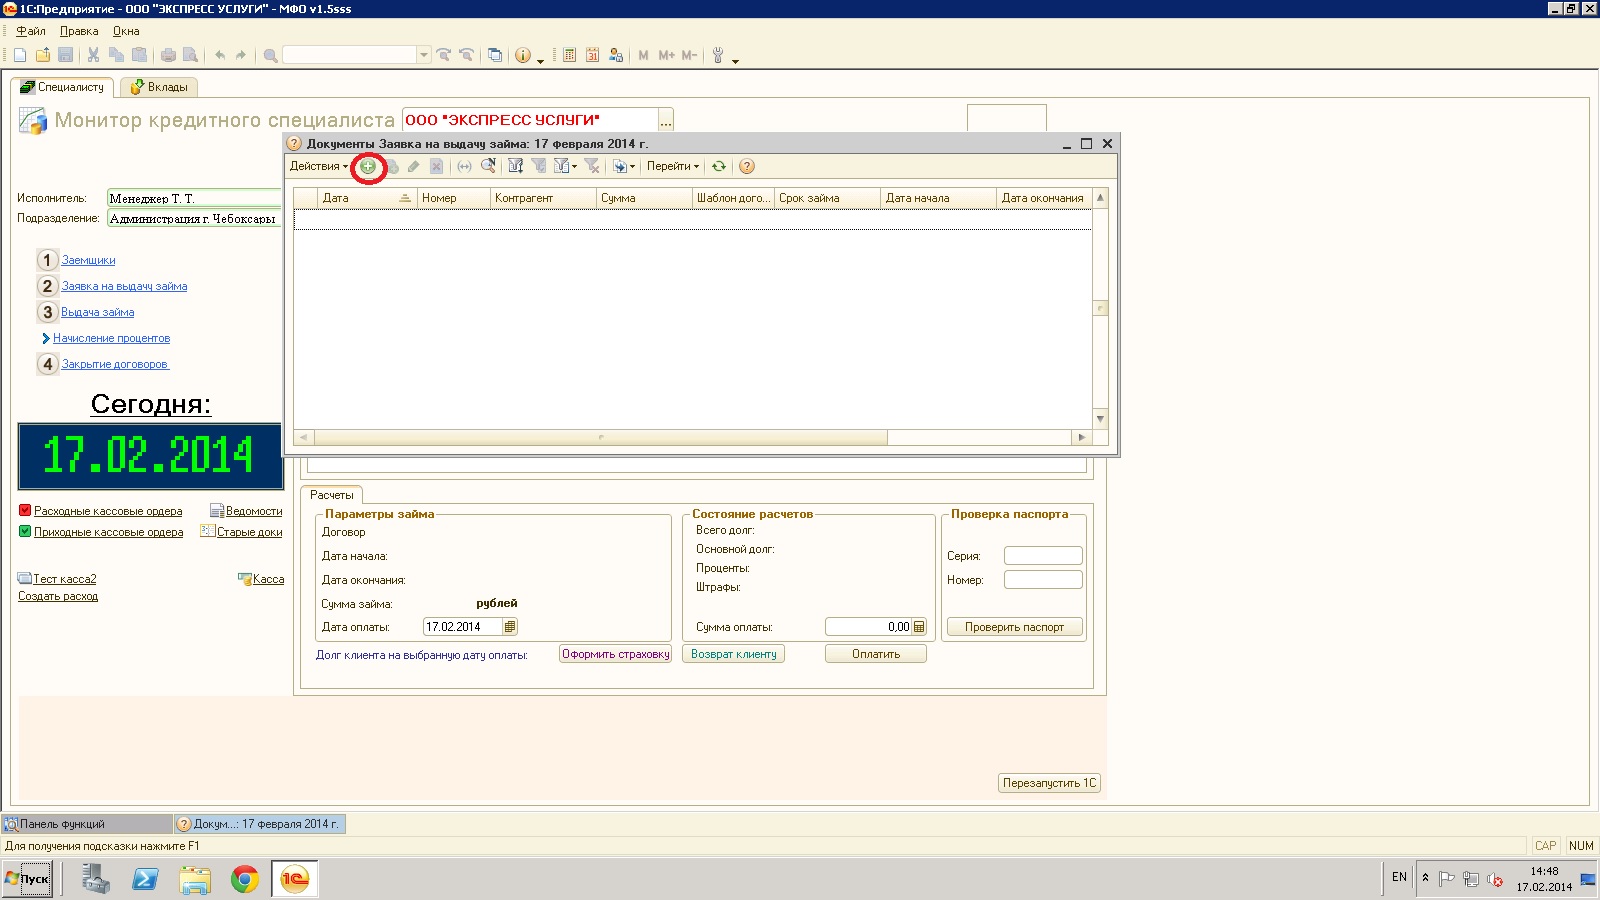Click the 1C icon in taskbar
Screen dimensions: 1600x900
pos(294,879)
